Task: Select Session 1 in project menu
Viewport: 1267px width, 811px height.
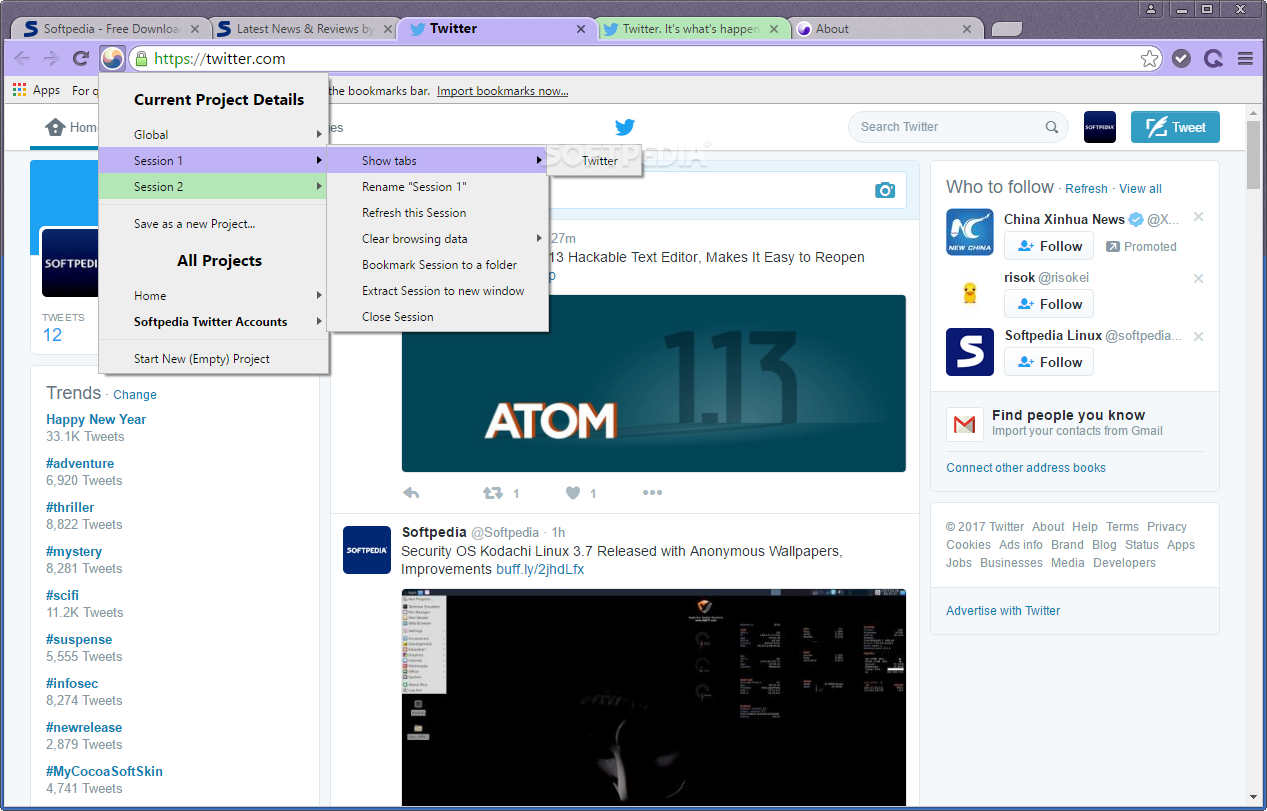Action: 213,160
